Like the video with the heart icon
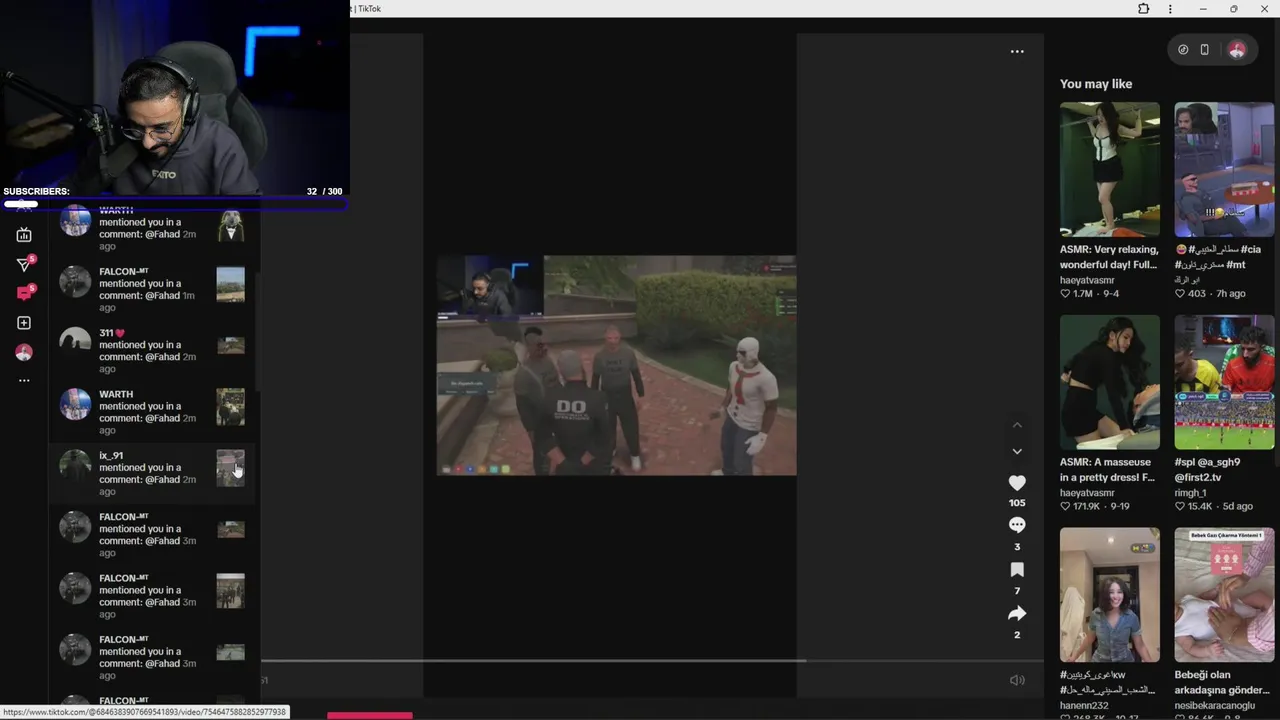 pyautogui.click(x=1017, y=483)
